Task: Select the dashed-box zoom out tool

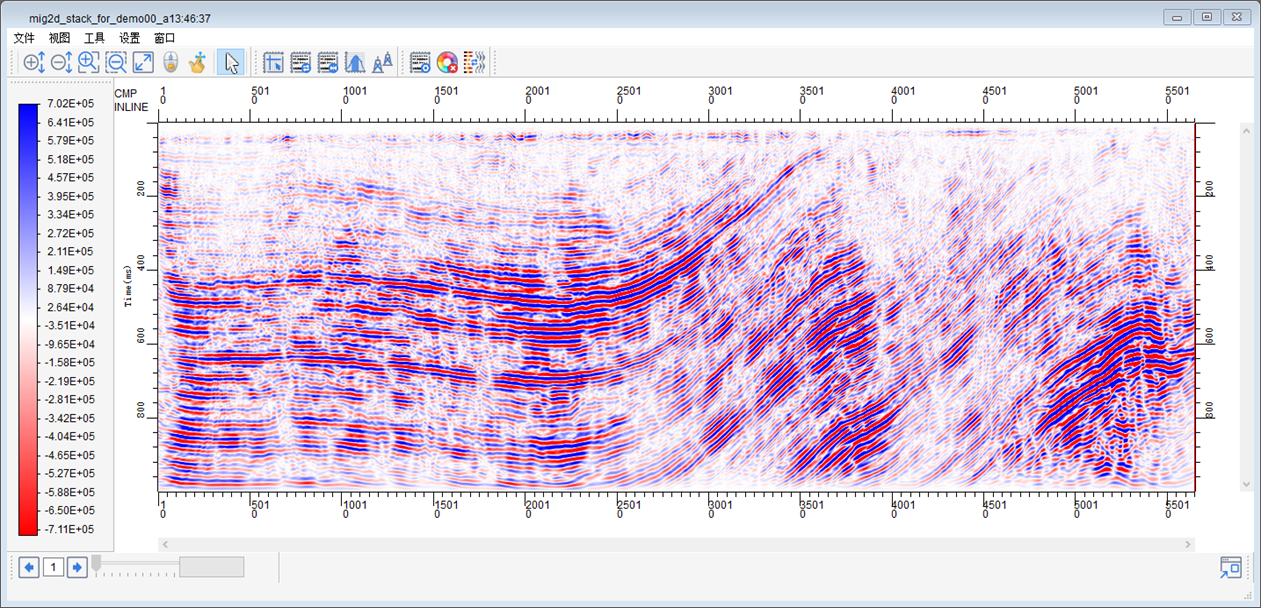Action: click(x=116, y=63)
